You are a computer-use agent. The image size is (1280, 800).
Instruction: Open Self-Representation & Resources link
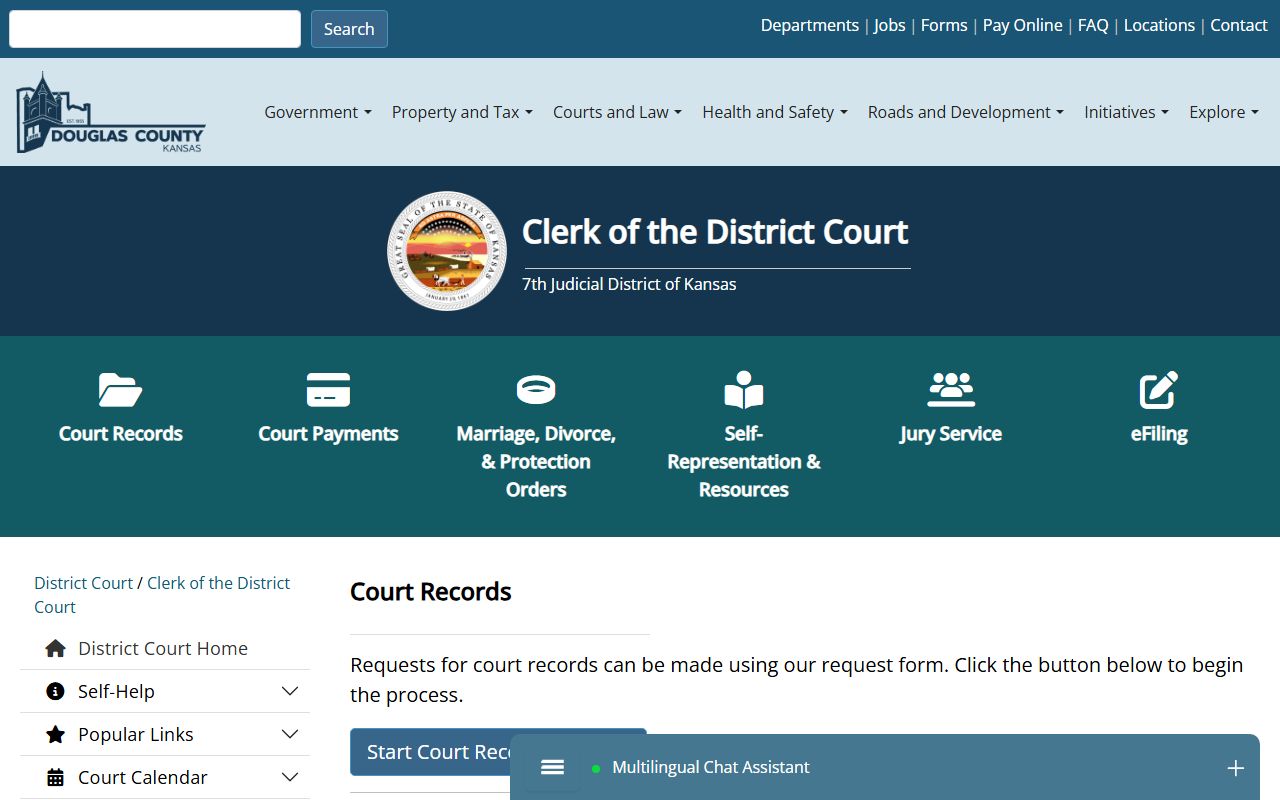click(x=744, y=461)
